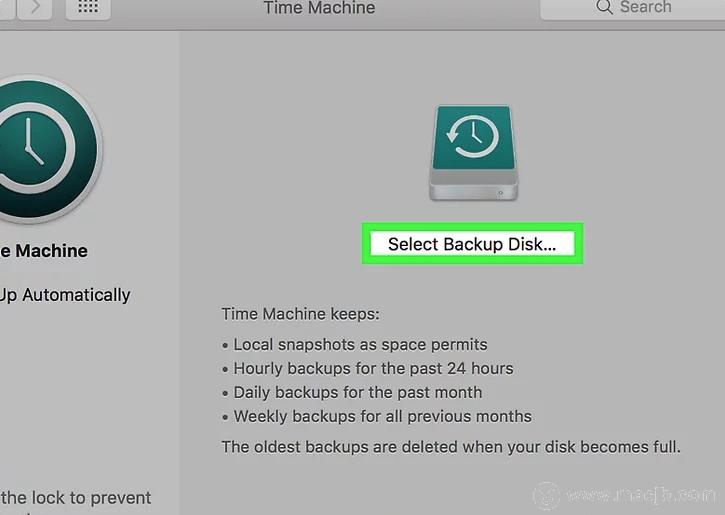The width and height of the screenshot is (725, 515).
Task: Click the Time Machine window title
Action: [x=319, y=8]
